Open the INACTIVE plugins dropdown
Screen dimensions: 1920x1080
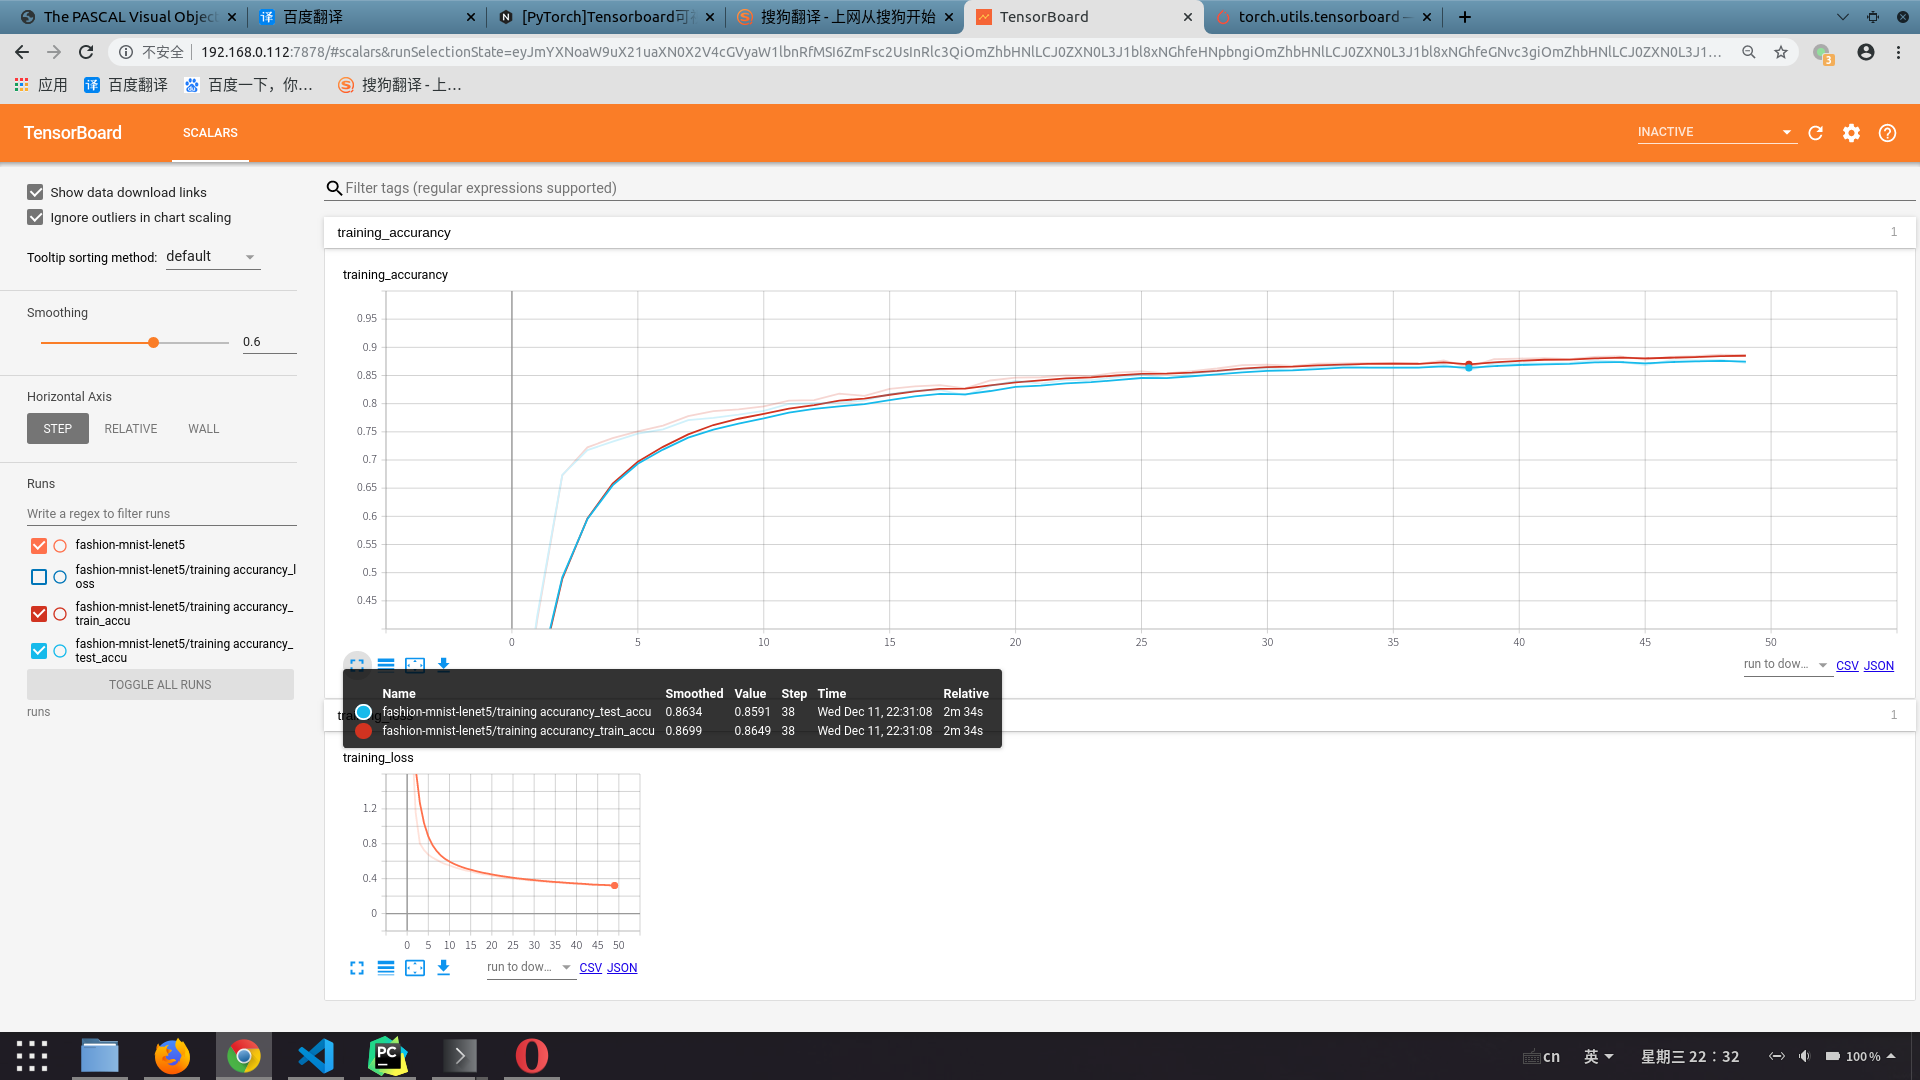coord(1714,132)
